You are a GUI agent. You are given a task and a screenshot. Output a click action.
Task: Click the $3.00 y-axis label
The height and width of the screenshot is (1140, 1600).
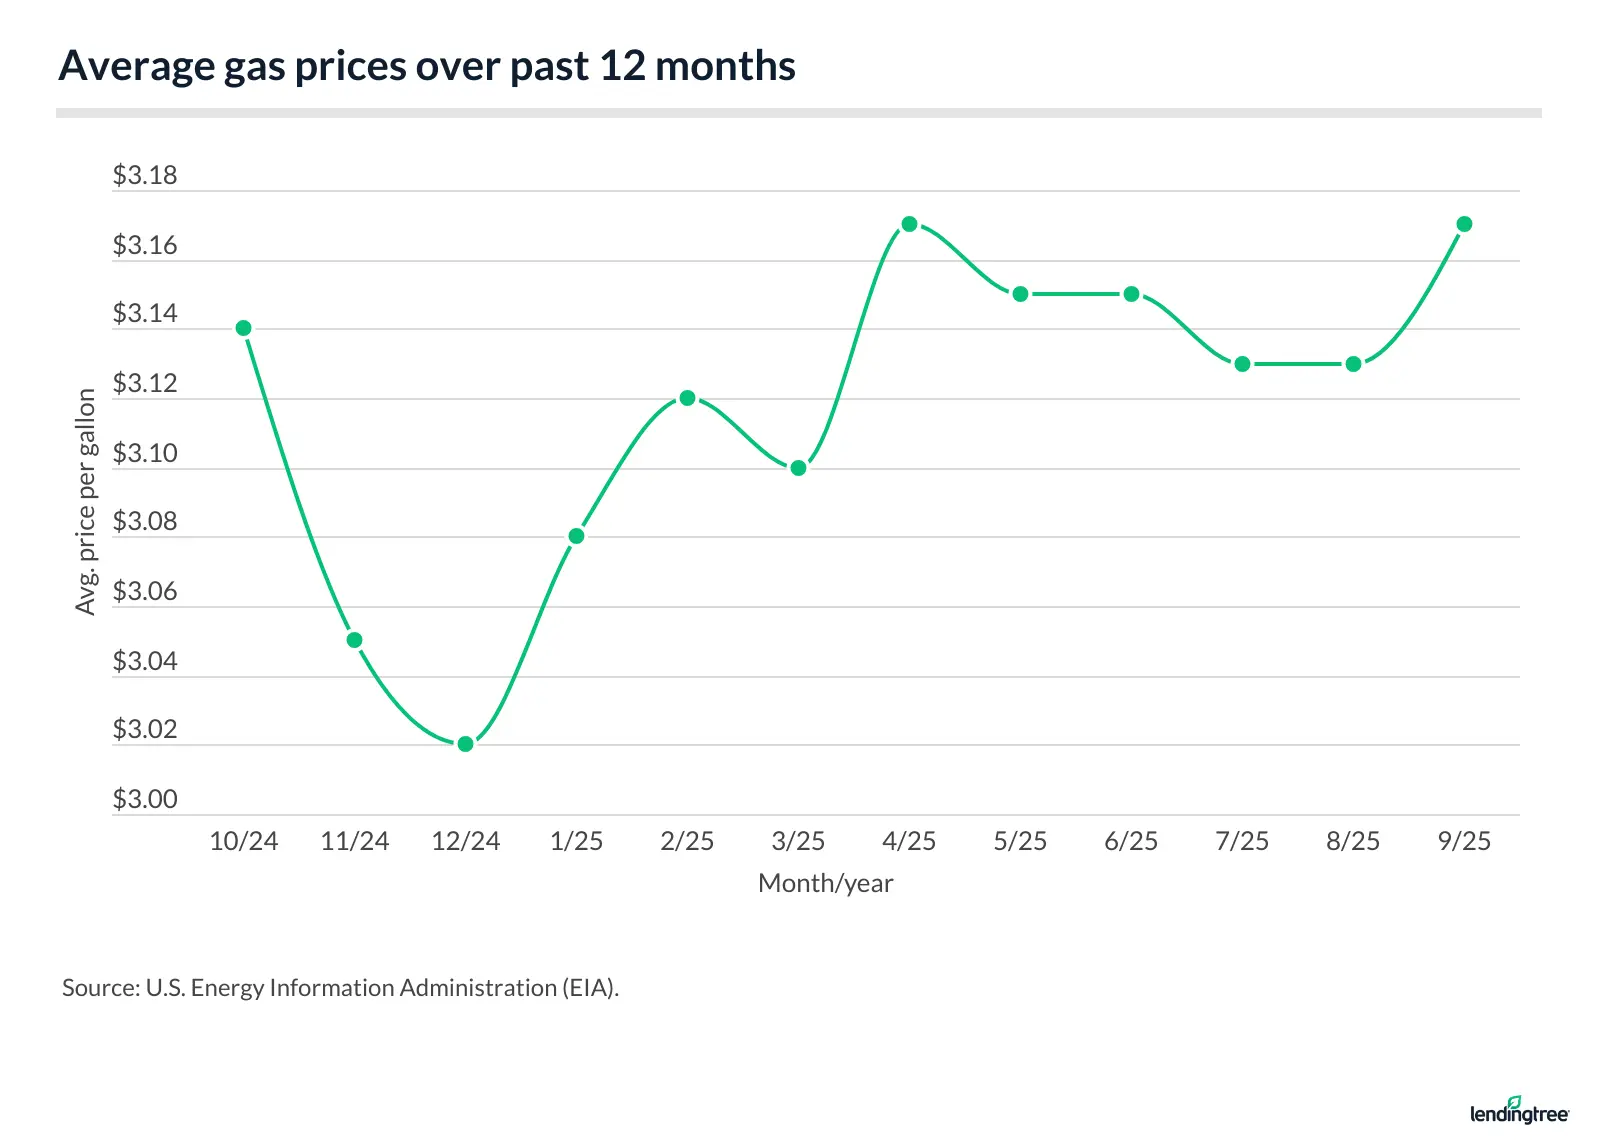pyautogui.click(x=145, y=799)
